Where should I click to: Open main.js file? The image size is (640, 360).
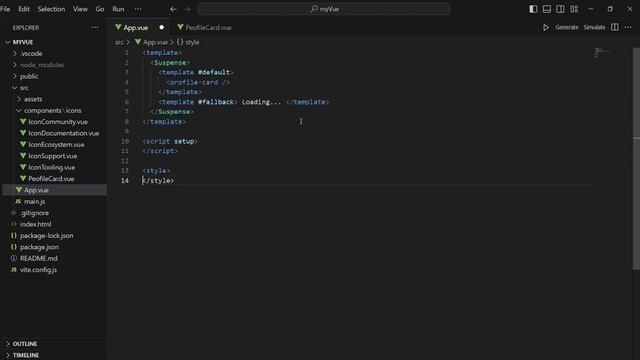pos(34,201)
